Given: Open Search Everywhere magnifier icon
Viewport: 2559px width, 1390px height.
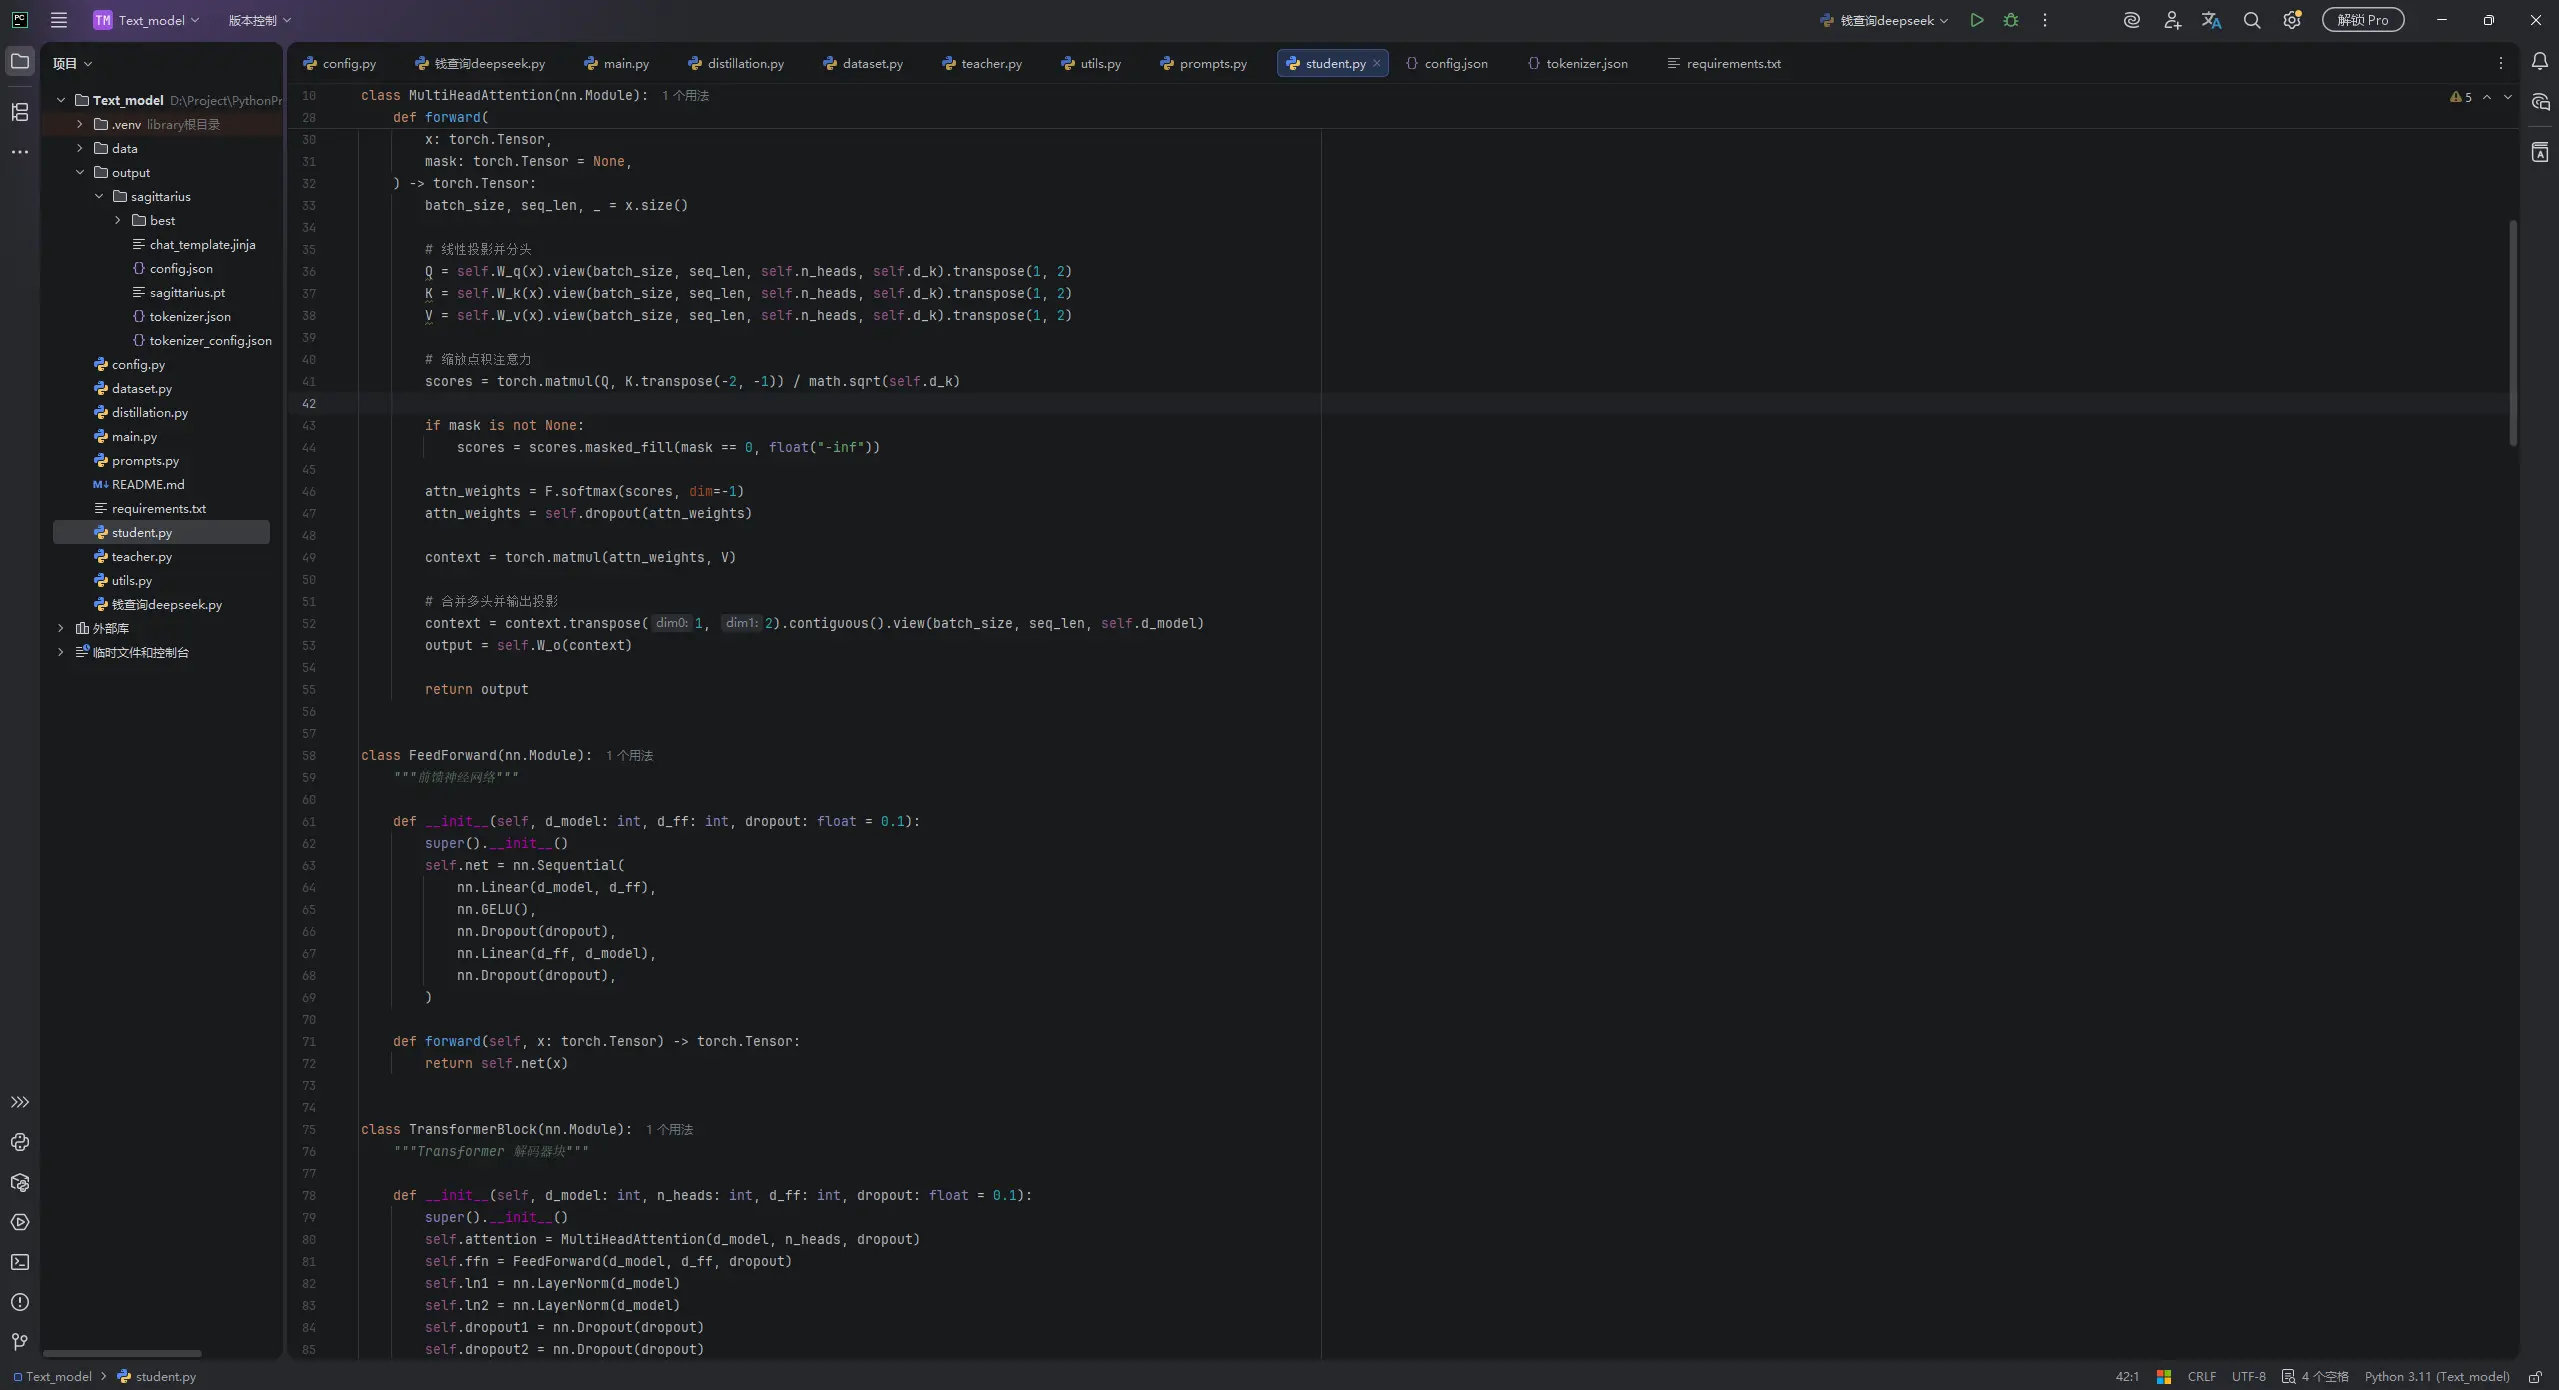Looking at the screenshot, I should [2251, 20].
